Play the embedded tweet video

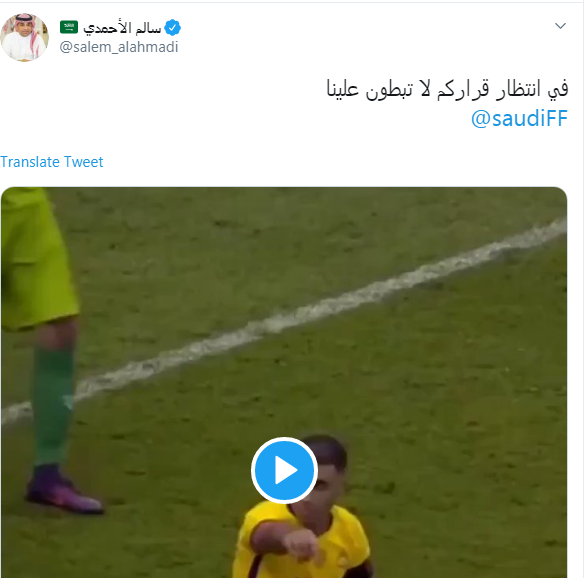pyautogui.click(x=284, y=470)
